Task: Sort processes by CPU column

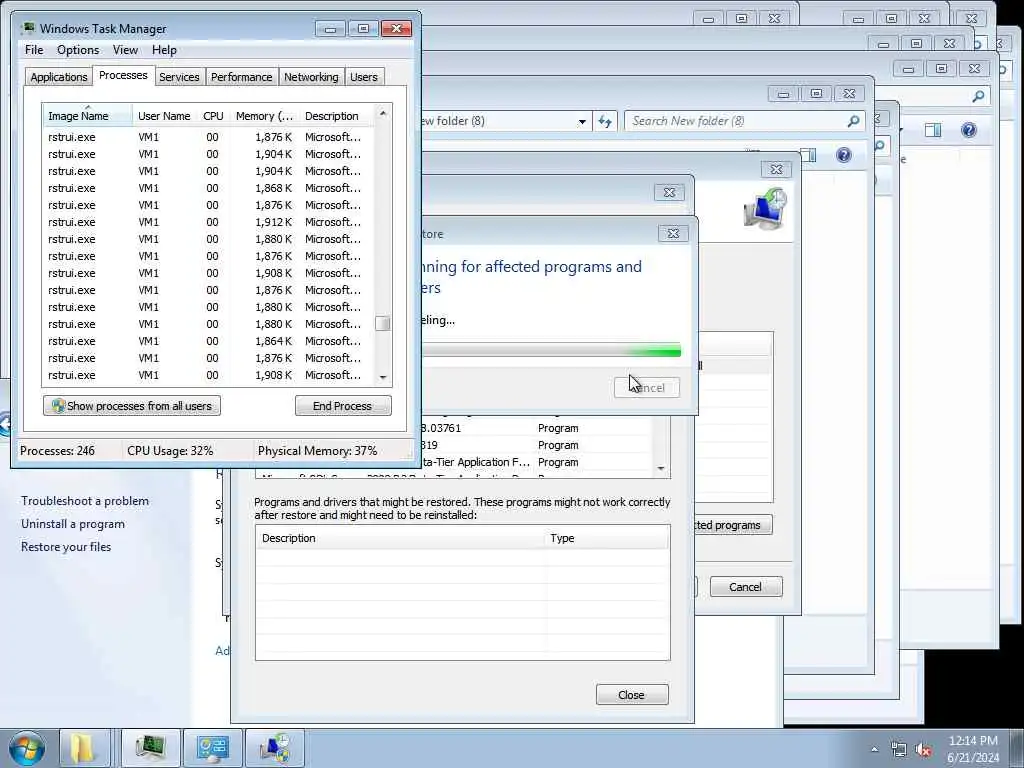Action: click(x=214, y=116)
